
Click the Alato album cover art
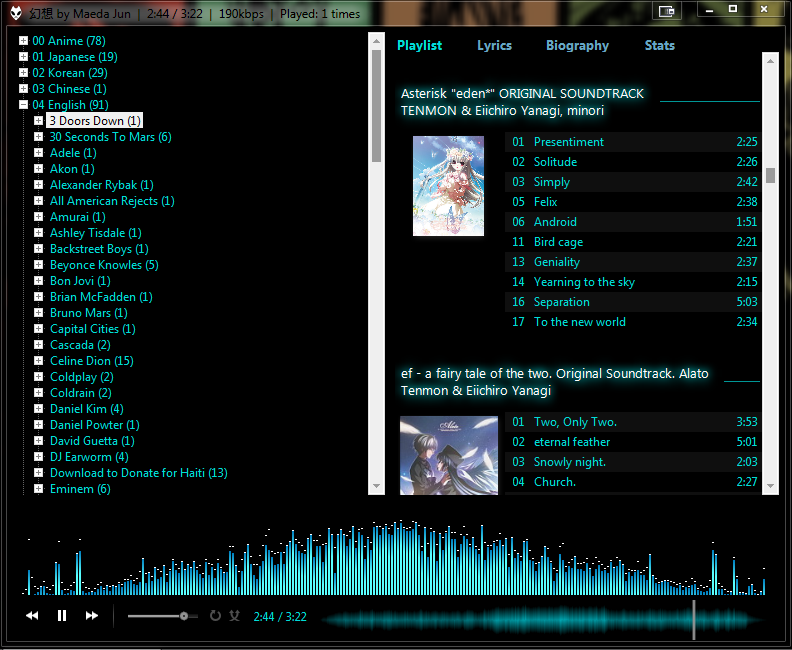[449, 455]
